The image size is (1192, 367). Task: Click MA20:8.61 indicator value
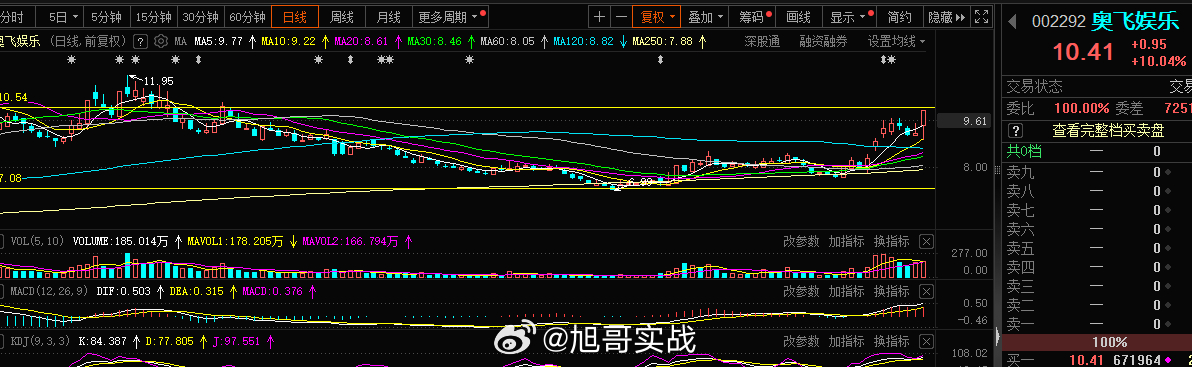[x=362, y=41]
